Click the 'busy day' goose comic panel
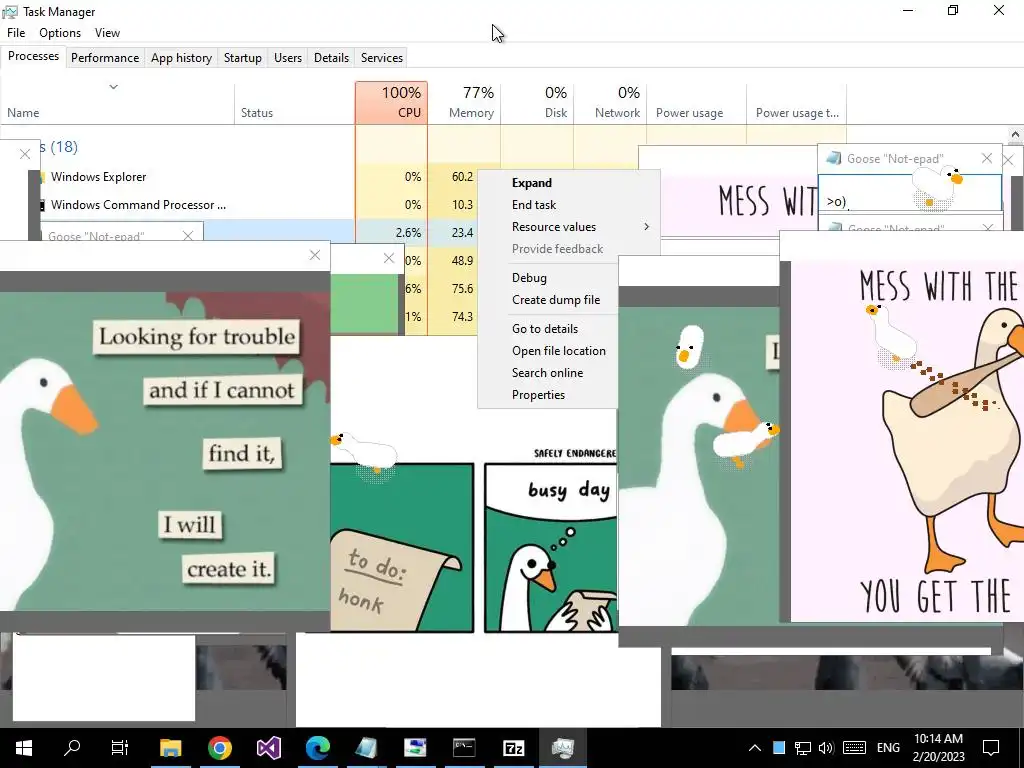This screenshot has height=768, width=1024. (x=551, y=547)
